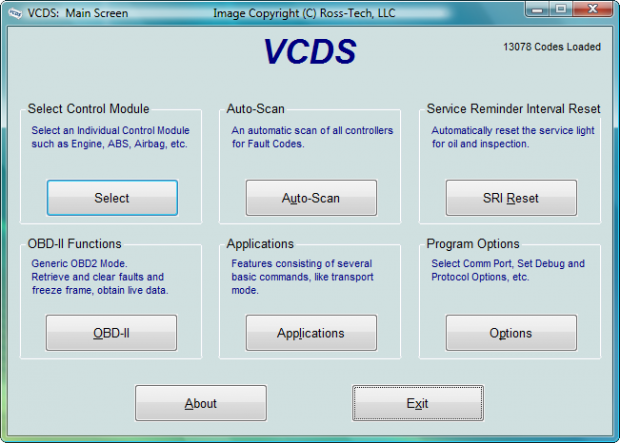Start the Auto-Scan button

click(311, 198)
